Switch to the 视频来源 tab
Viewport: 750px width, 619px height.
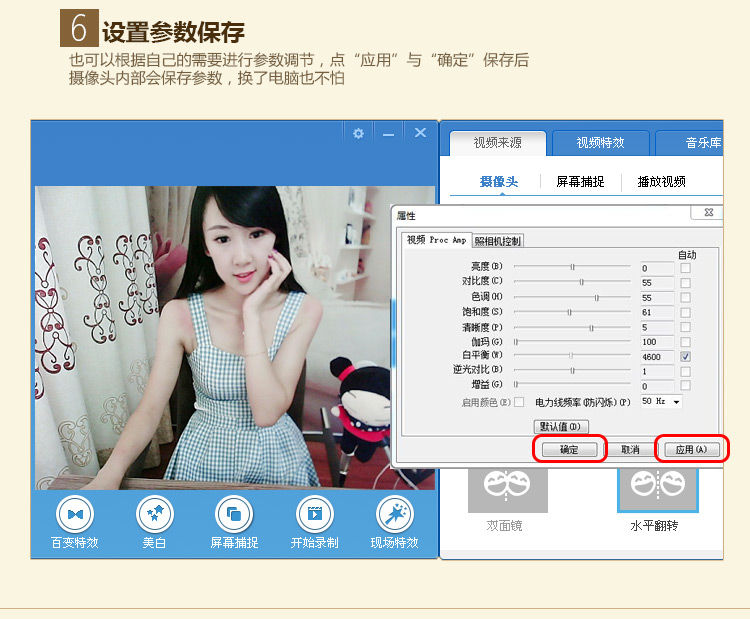[497, 143]
